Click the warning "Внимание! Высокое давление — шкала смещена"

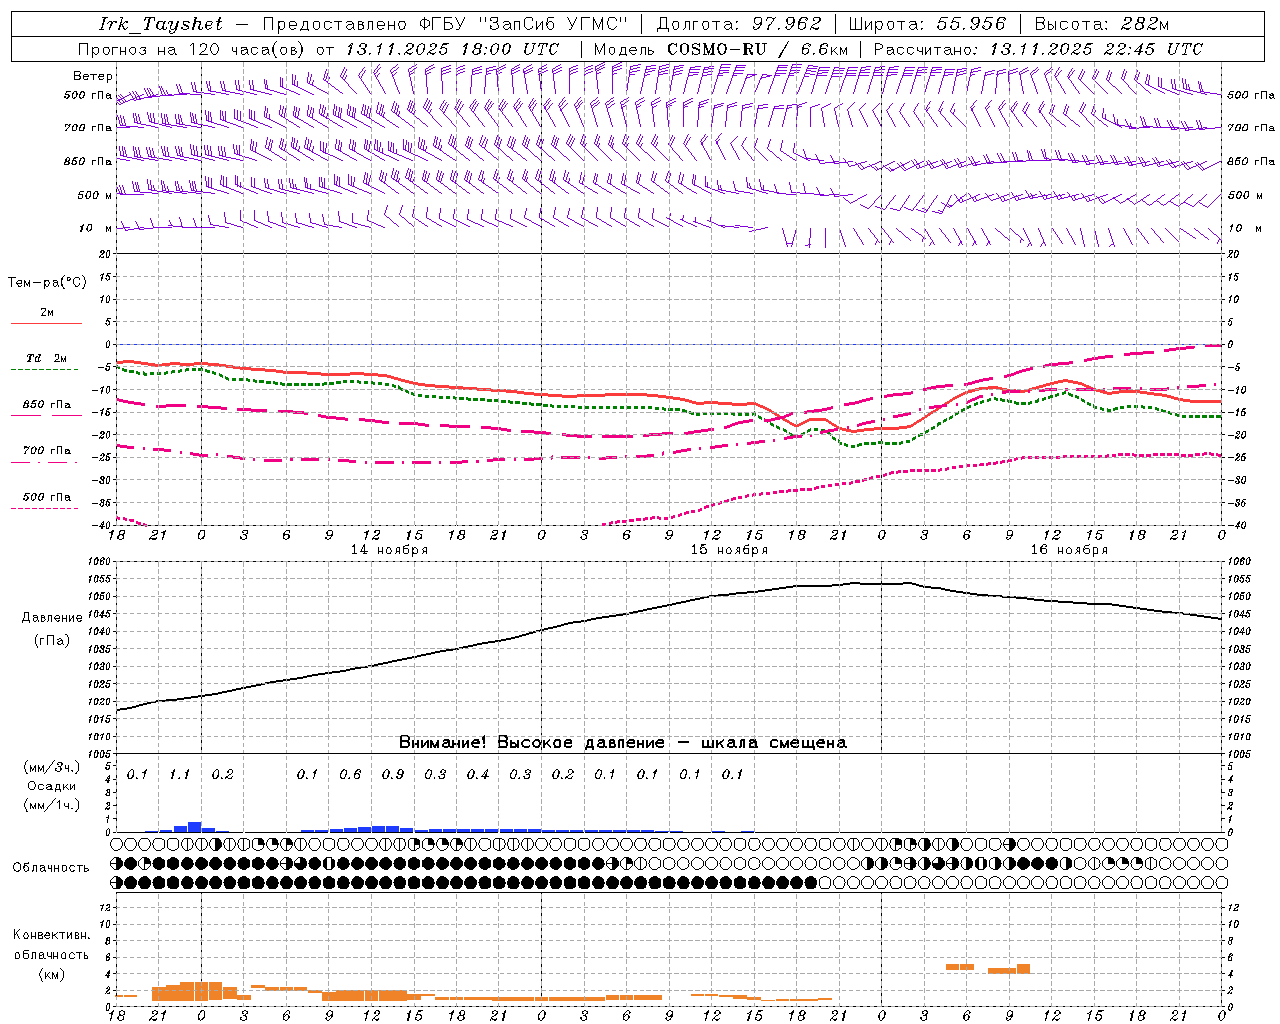(x=622, y=743)
